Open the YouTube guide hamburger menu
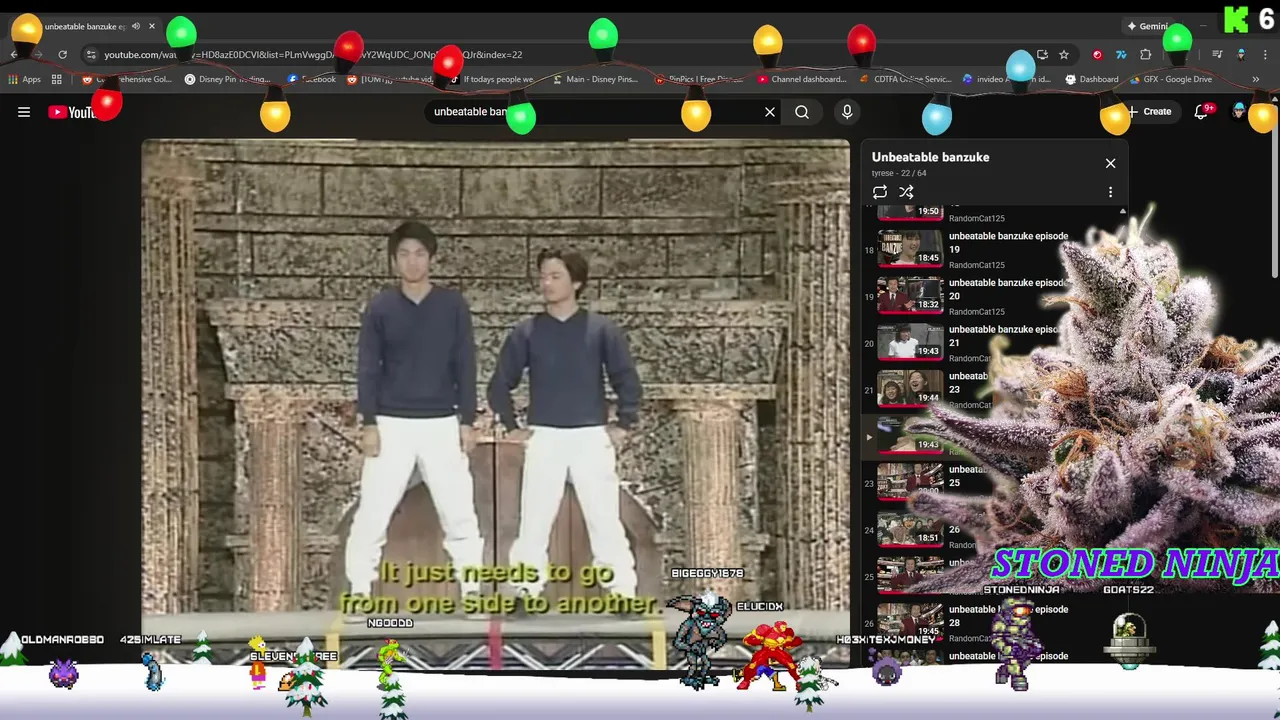Image resolution: width=1280 pixels, height=720 pixels. [x=24, y=112]
